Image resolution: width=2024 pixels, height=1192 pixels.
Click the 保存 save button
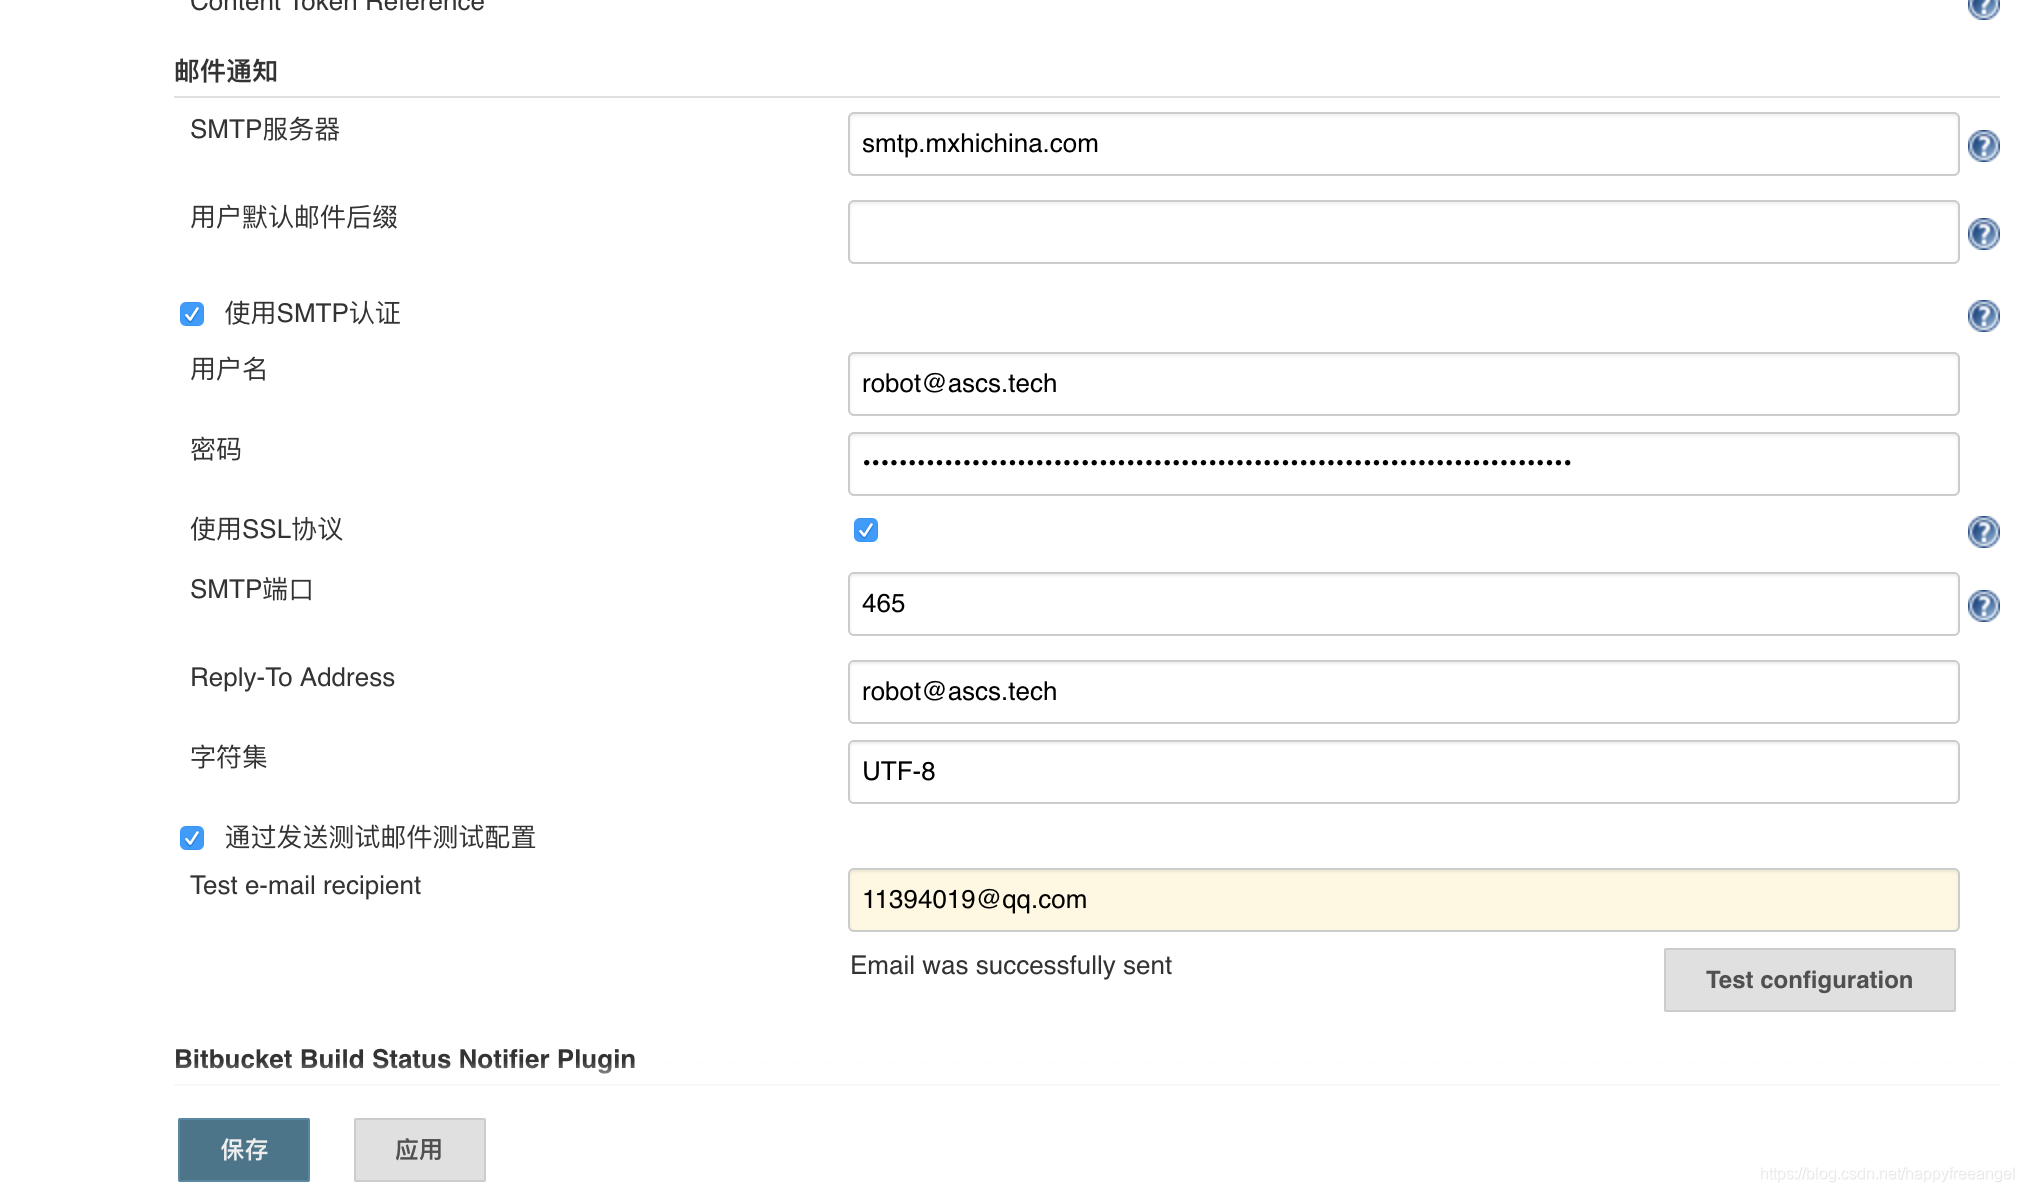[244, 1150]
